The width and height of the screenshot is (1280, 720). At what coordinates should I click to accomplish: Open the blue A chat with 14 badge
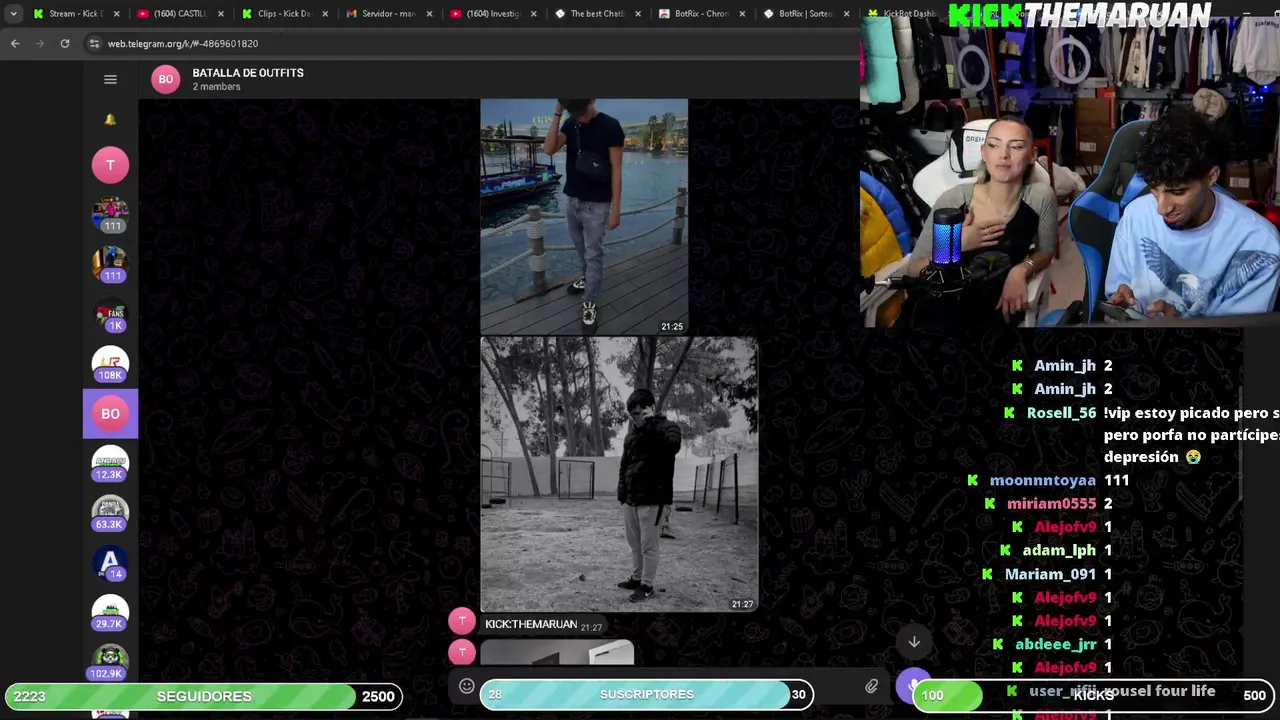pos(110,563)
